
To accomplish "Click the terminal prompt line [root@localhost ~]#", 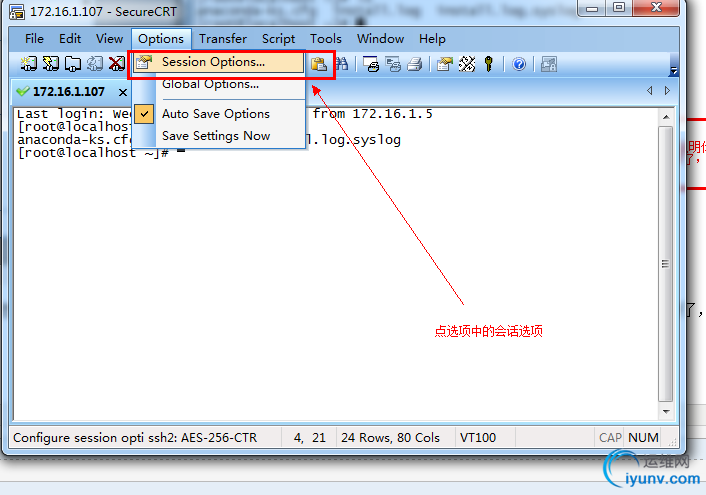I will [x=93, y=153].
